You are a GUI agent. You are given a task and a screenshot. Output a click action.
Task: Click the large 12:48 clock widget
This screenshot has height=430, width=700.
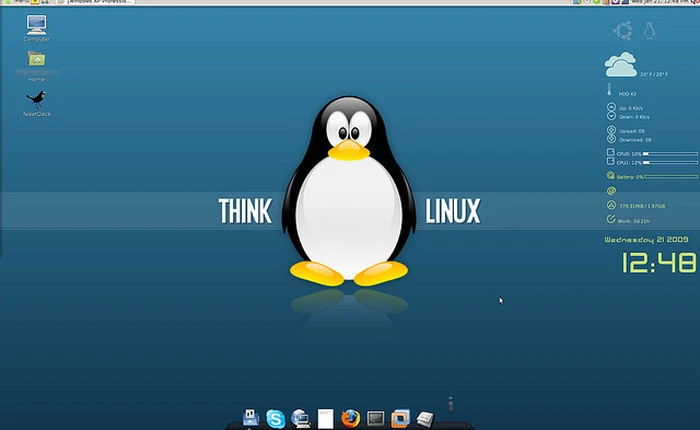[659, 263]
